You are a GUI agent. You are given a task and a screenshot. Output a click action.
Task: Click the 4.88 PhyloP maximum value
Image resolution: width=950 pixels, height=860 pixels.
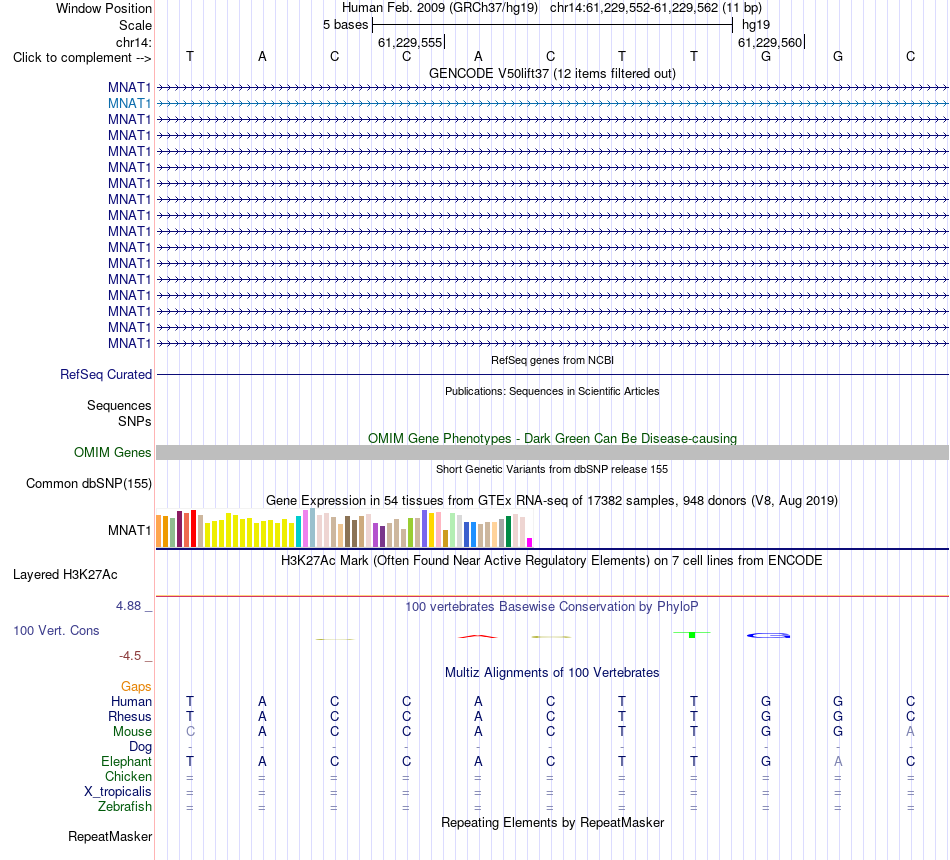[x=128, y=606]
